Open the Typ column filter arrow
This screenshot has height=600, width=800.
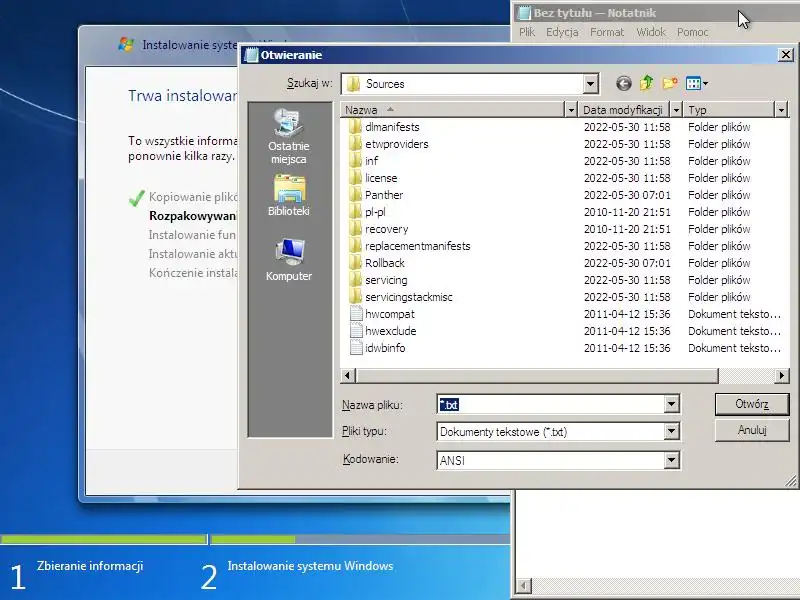coord(781,110)
